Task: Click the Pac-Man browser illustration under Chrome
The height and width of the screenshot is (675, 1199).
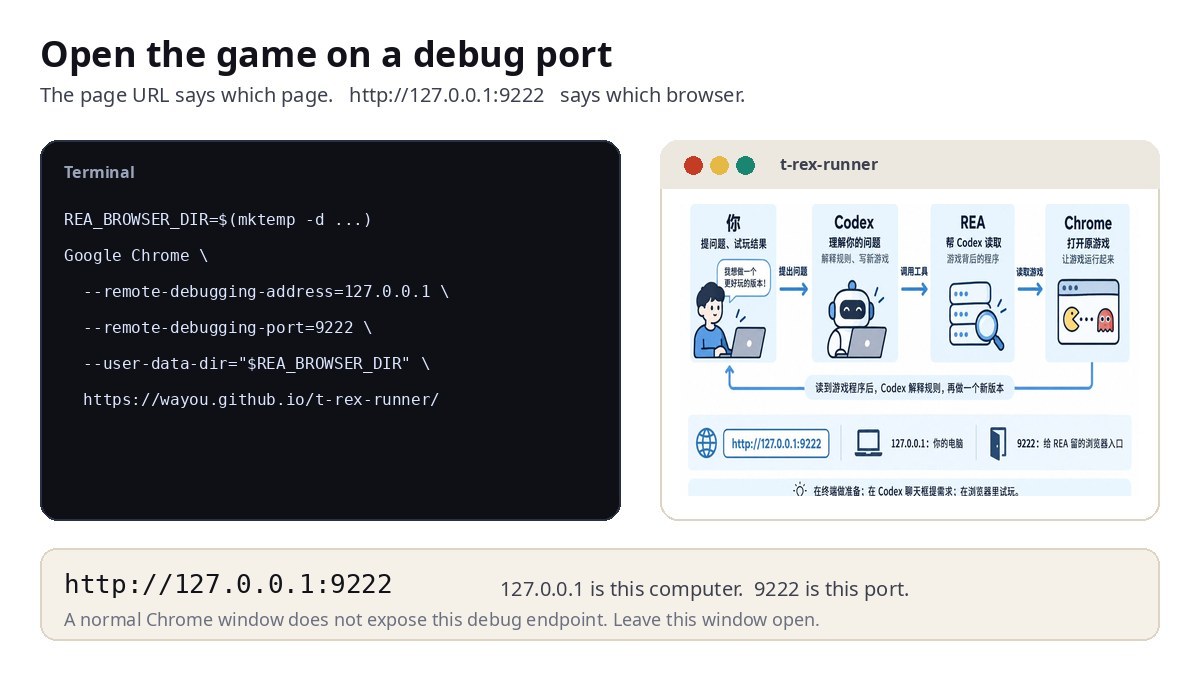Action: 1088,312
